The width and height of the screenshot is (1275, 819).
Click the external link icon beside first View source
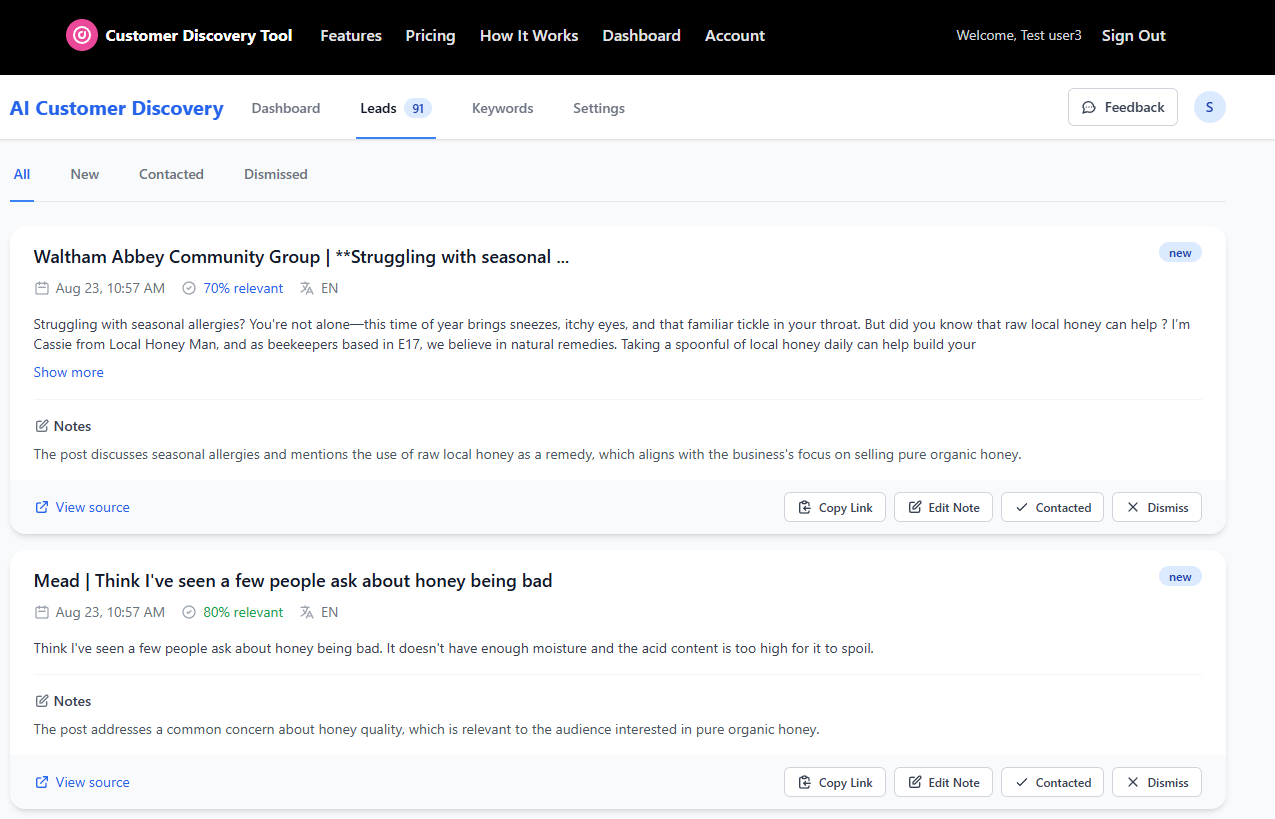42,507
